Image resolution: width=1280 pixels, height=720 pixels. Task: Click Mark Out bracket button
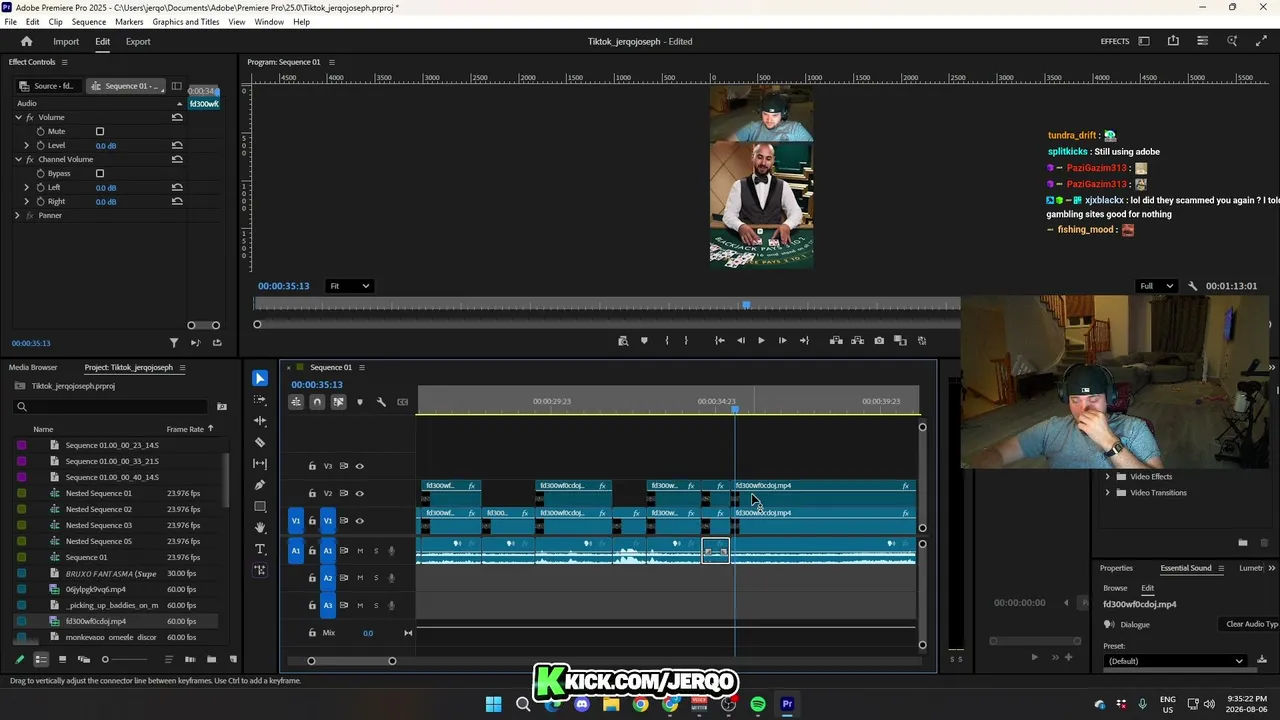tap(686, 341)
